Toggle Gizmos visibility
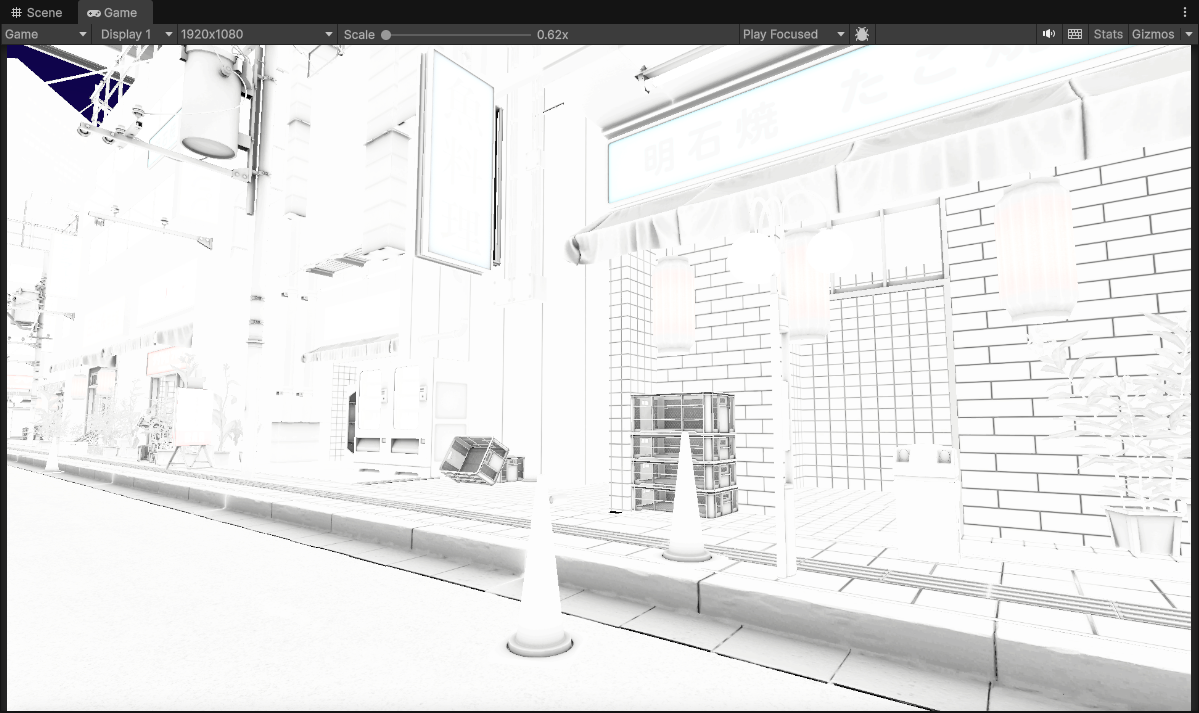 point(1152,34)
